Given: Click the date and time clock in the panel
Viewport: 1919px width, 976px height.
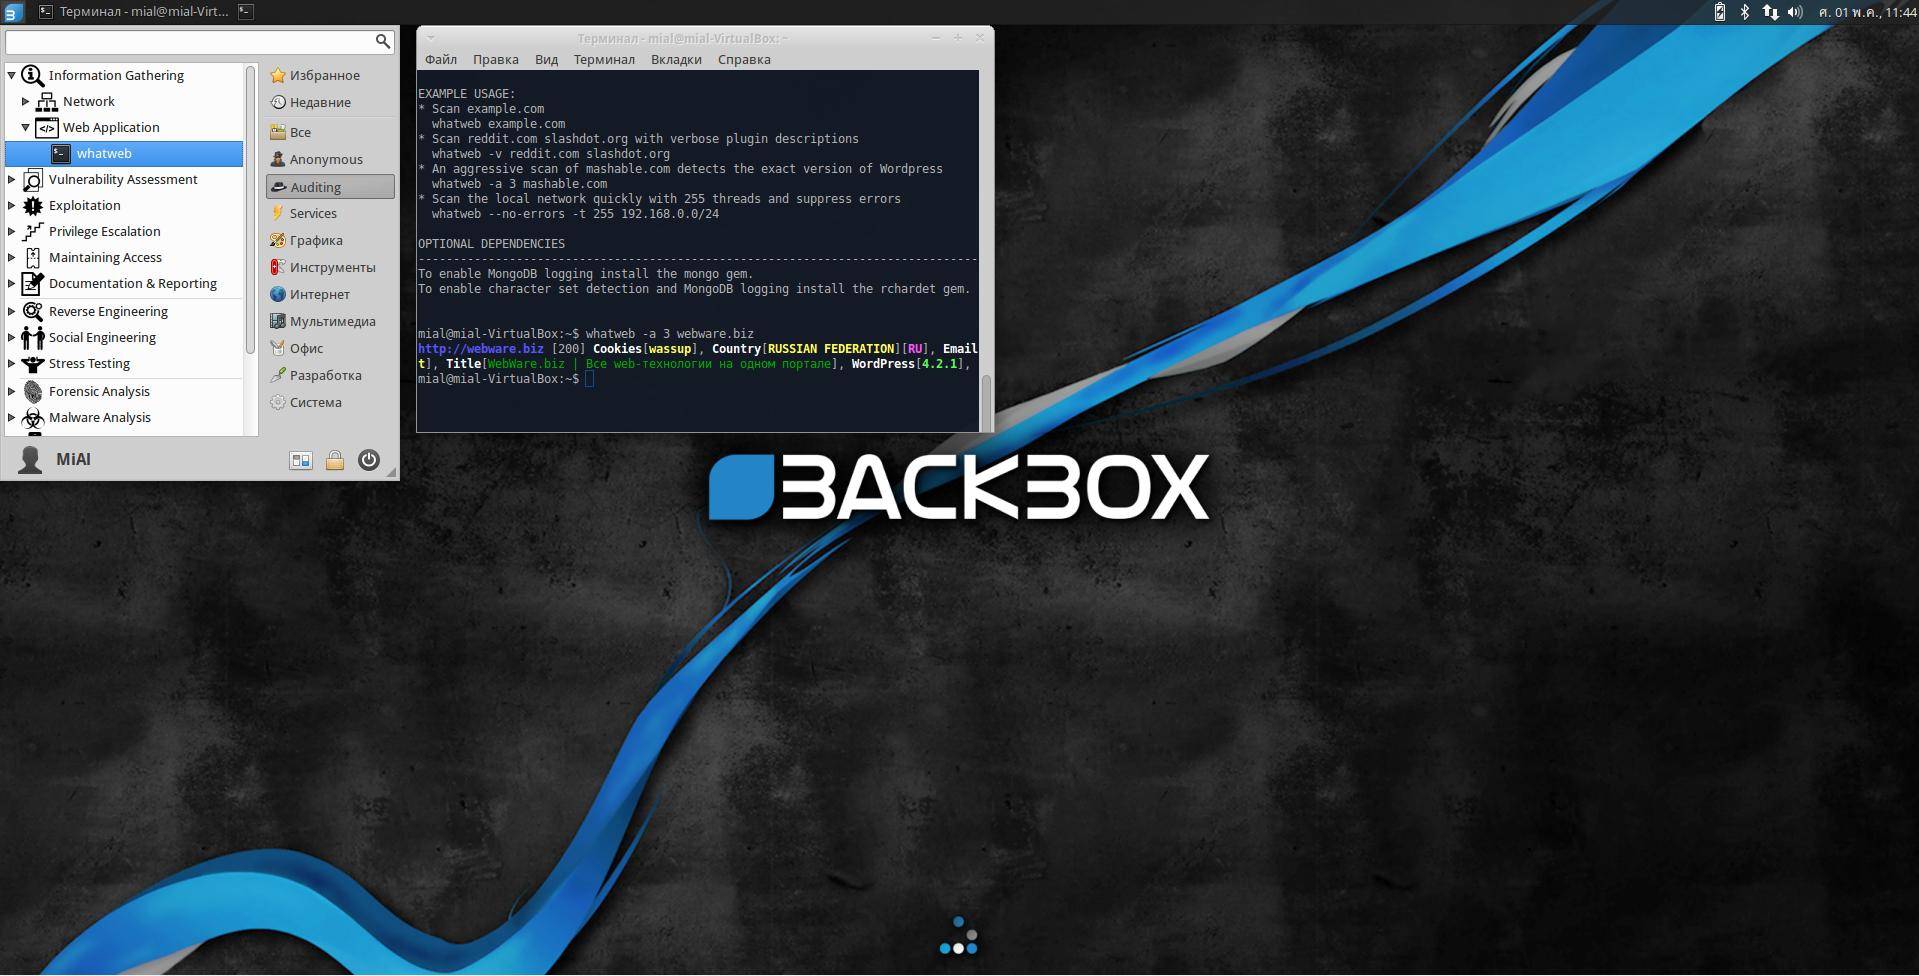Looking at the screenshot, I should click(x=1867, y=12).
